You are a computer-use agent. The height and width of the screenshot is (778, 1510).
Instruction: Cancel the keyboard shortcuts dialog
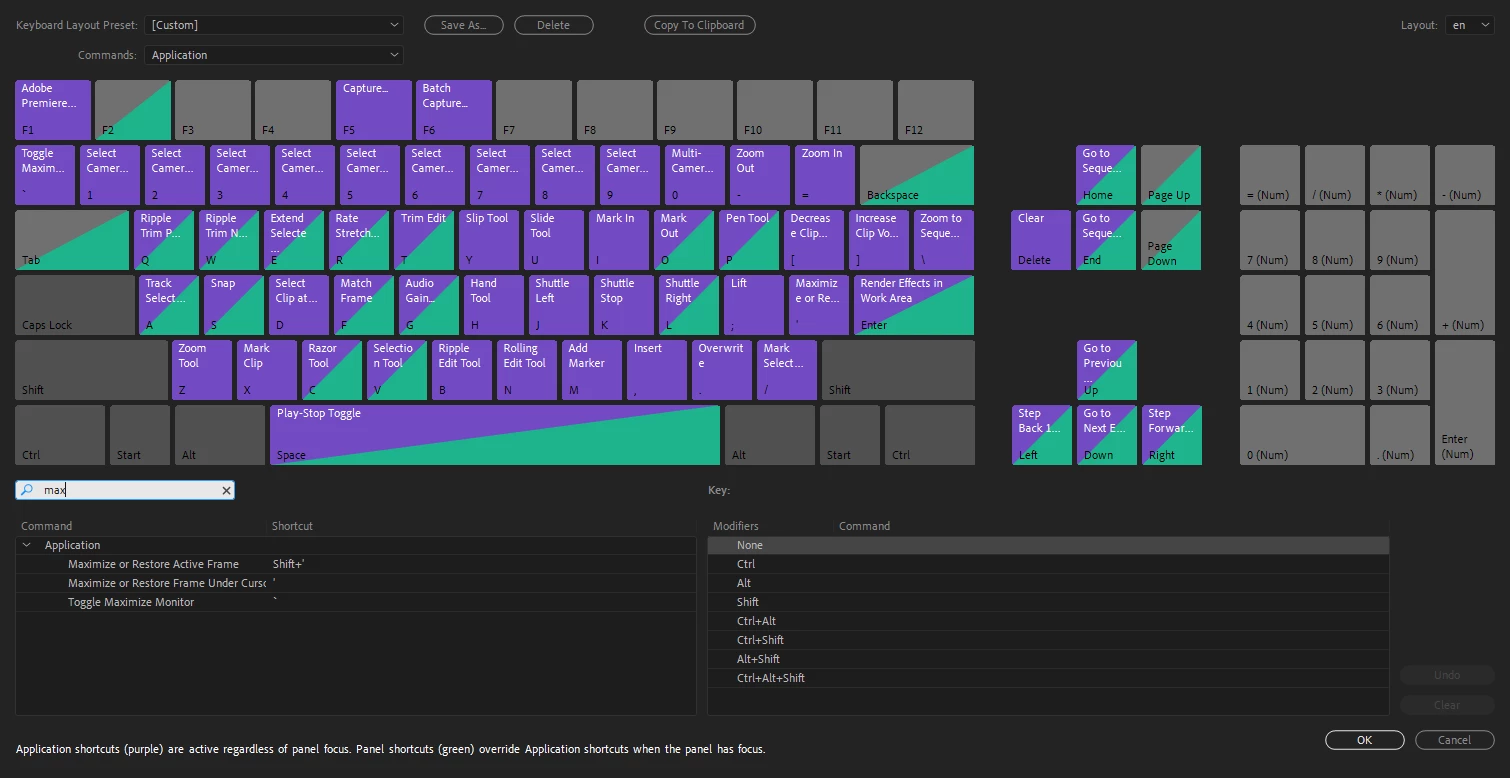click(x=1455, y=740)
